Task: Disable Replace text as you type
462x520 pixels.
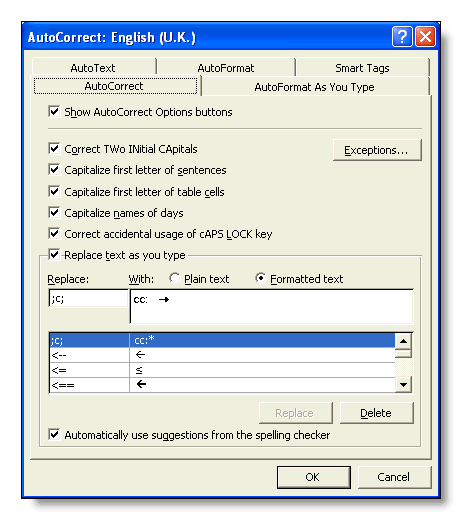Action: (54, 255)
